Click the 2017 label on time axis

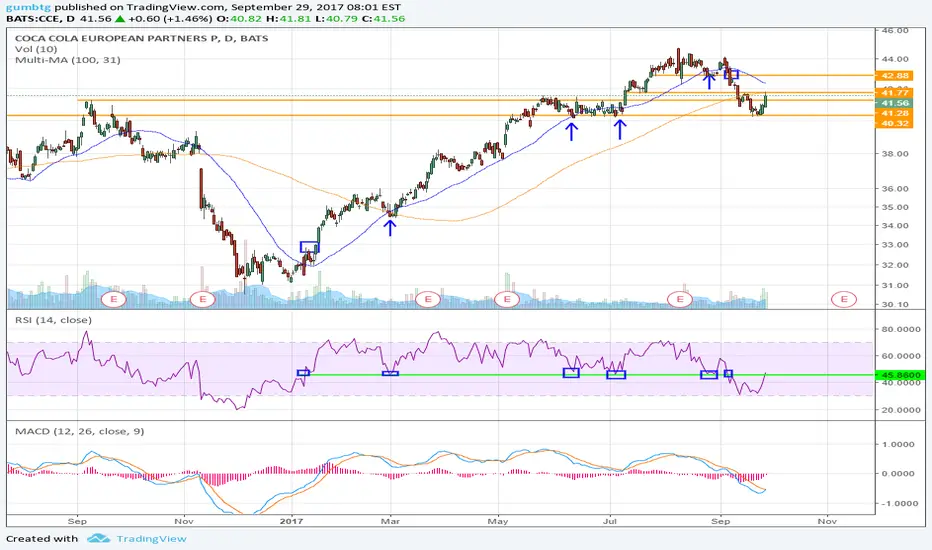(291, 521)
